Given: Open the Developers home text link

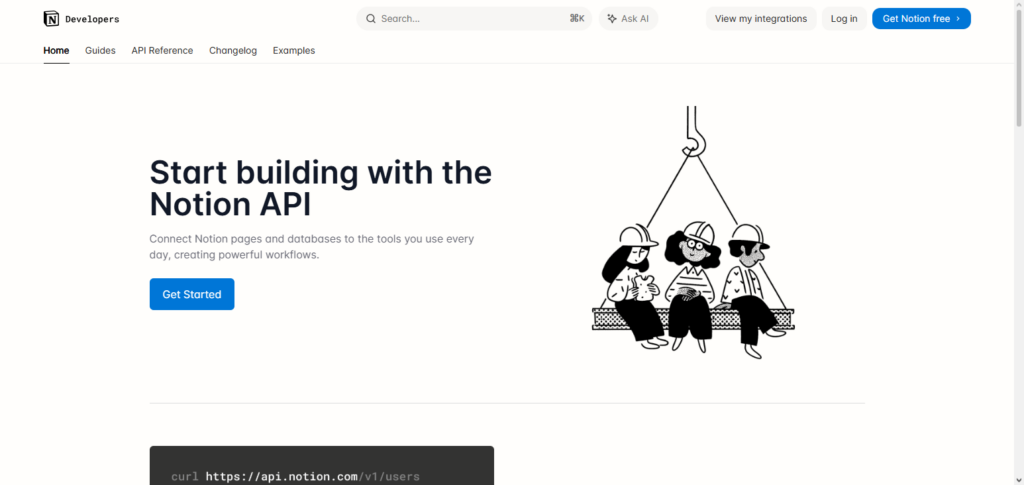Looking at the screenshot, I should tap(92, 20).
